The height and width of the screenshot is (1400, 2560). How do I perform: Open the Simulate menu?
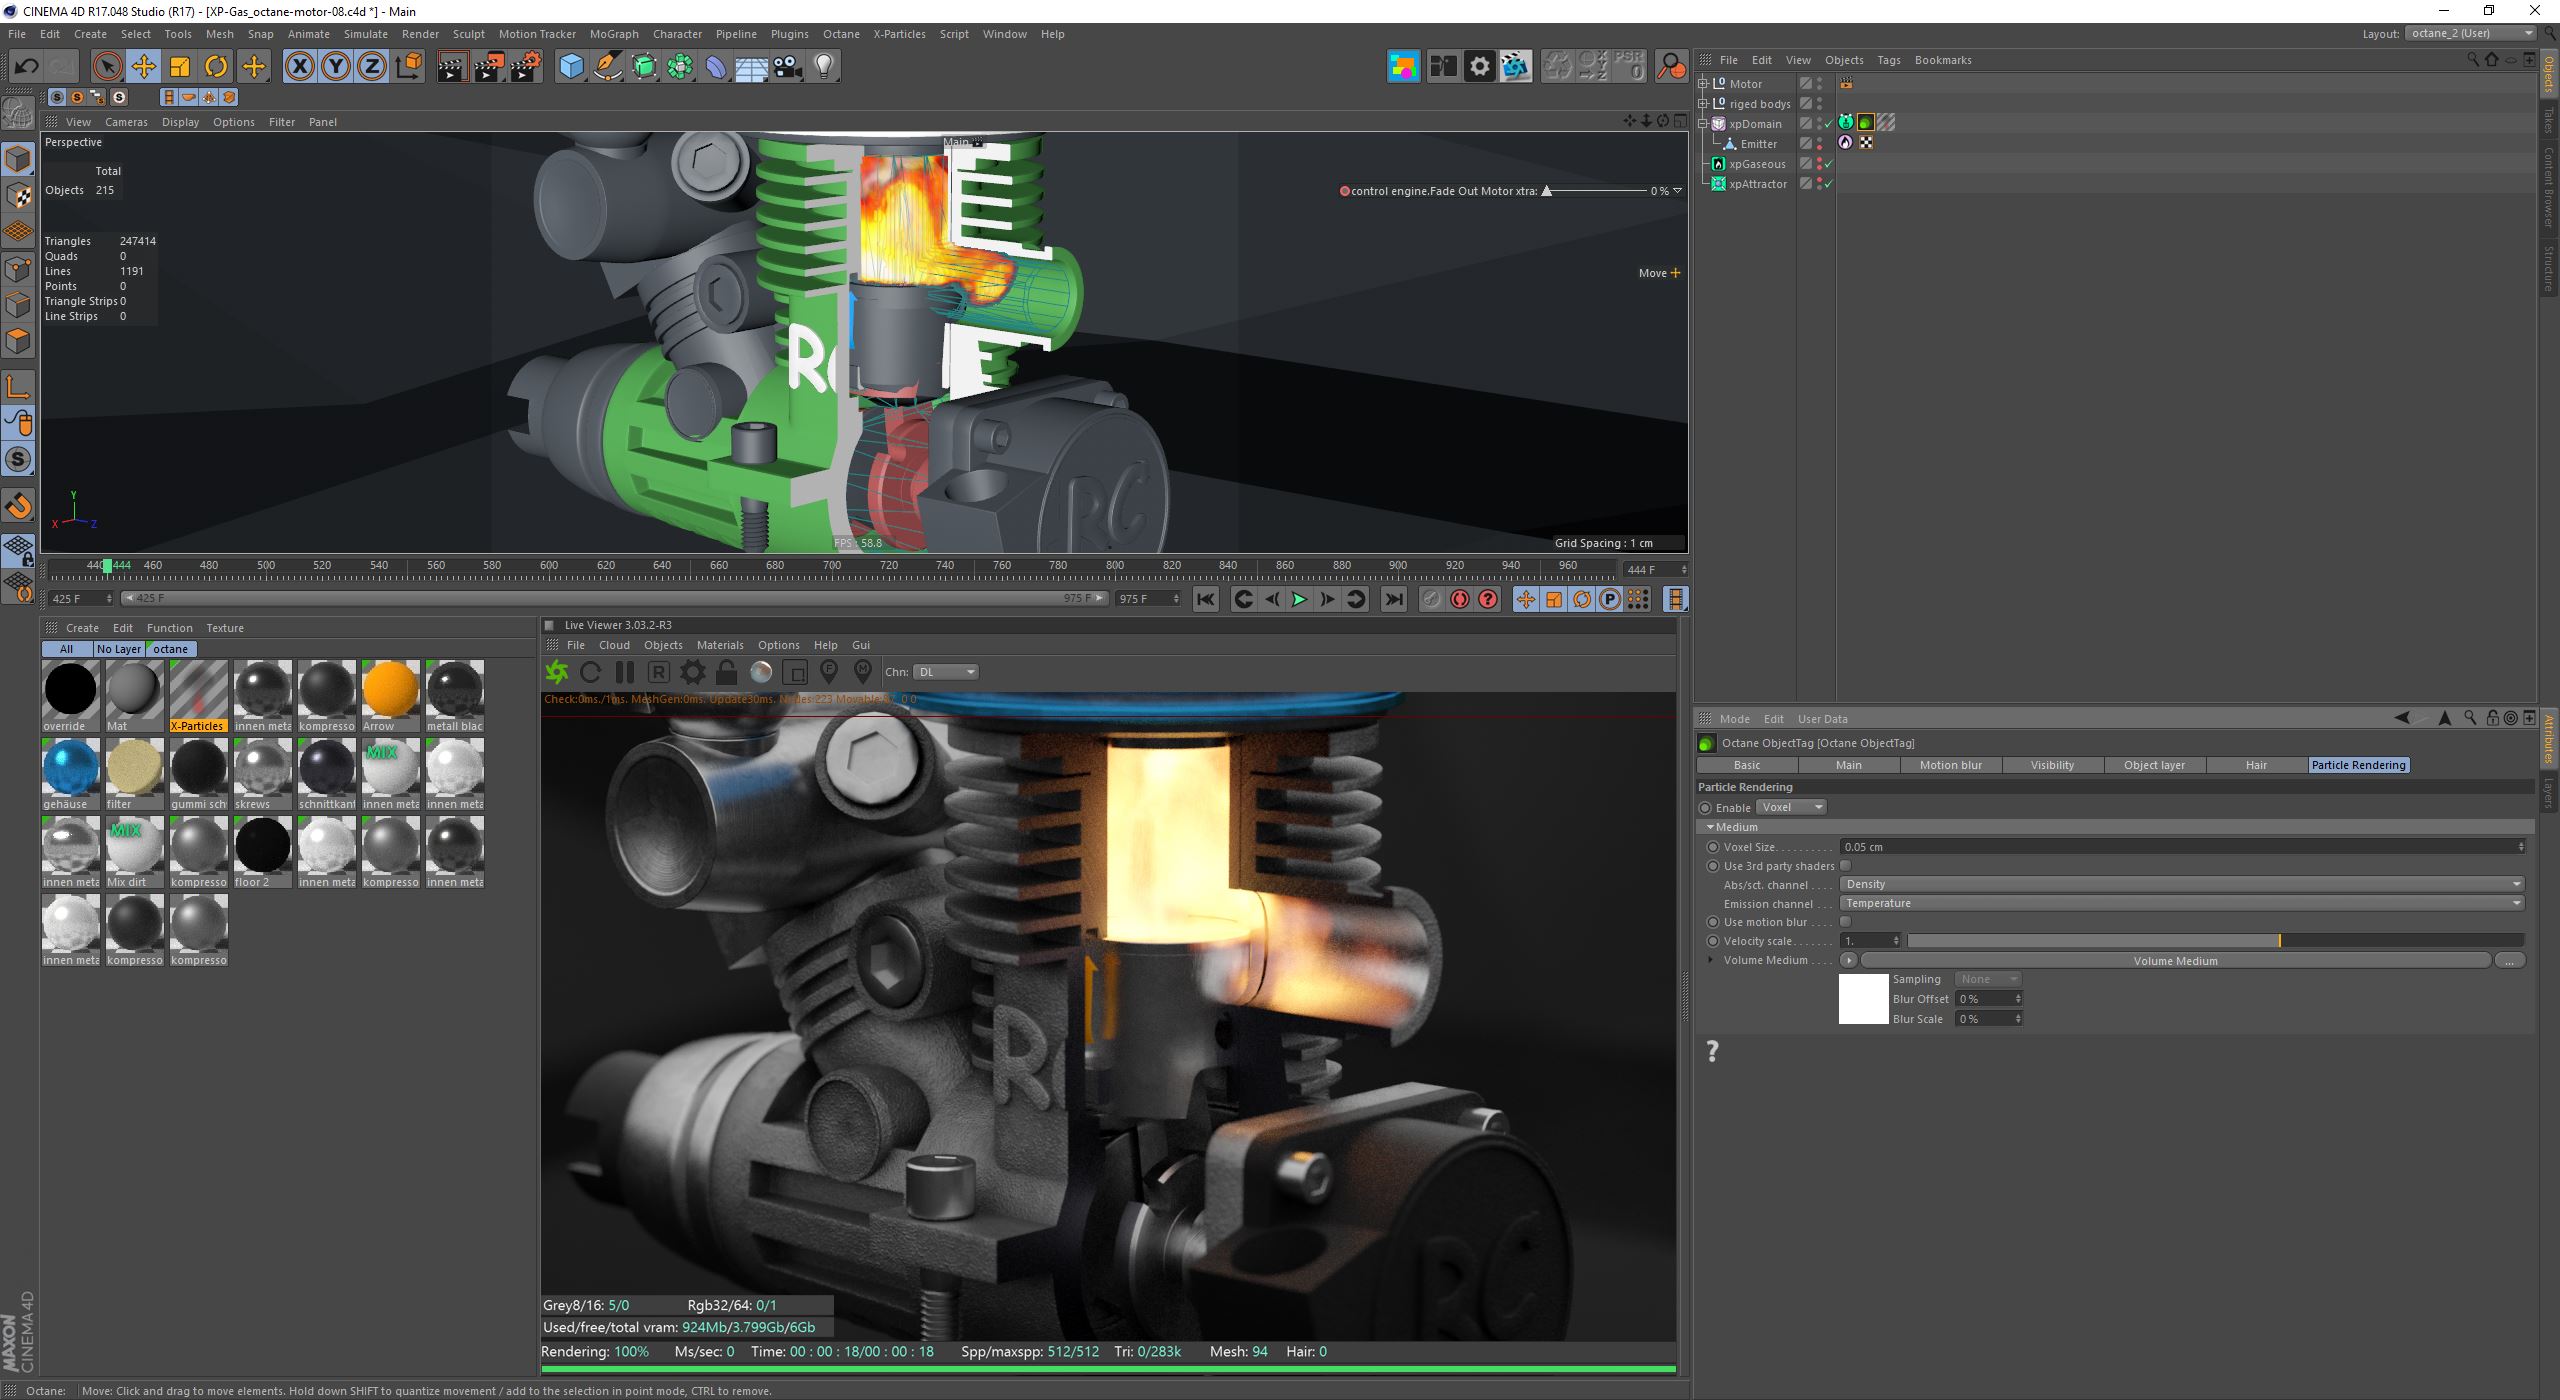tap(365, 34)
